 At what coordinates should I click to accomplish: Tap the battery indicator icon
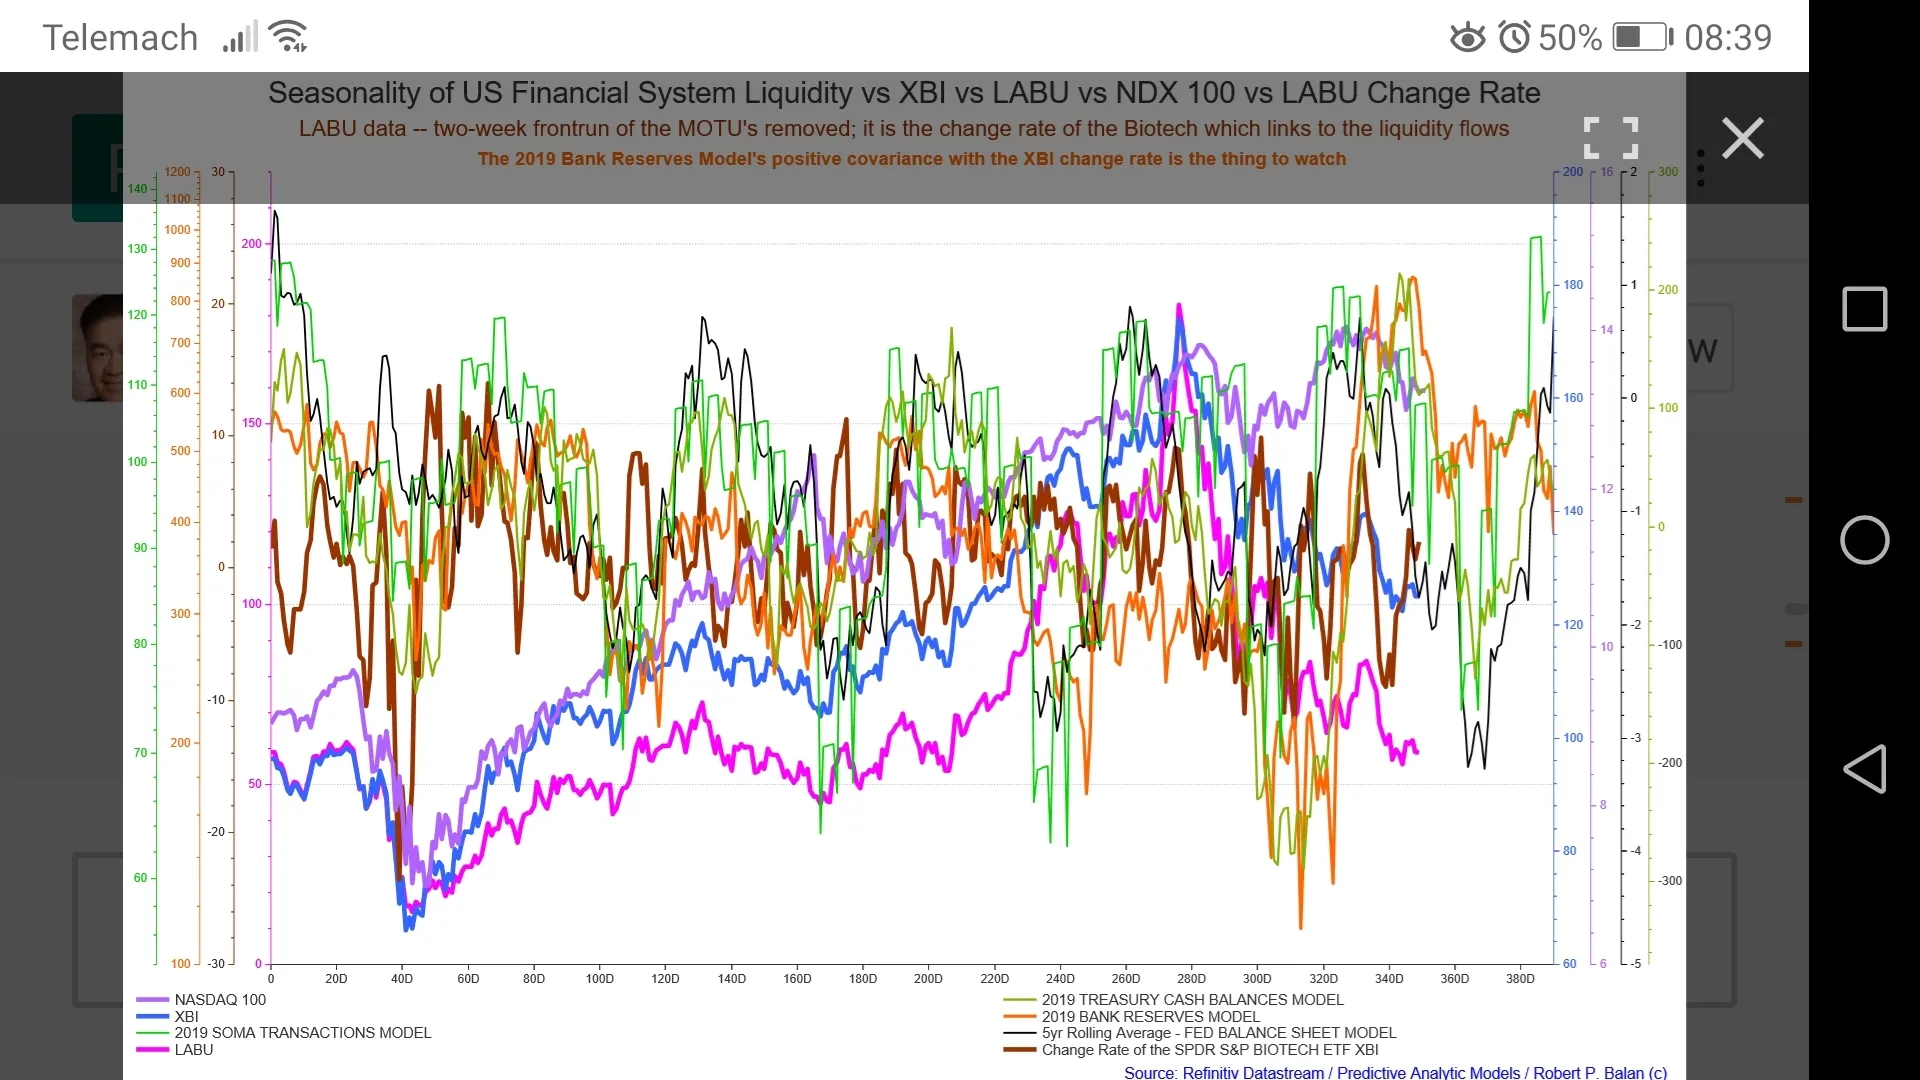[1641, 38]
